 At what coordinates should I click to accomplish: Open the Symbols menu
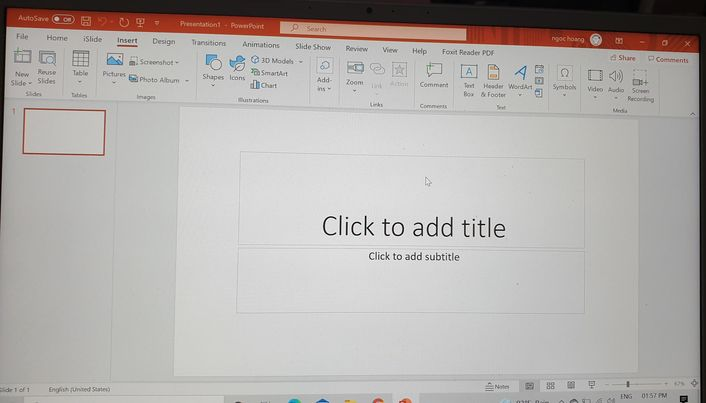click(564, 80)
